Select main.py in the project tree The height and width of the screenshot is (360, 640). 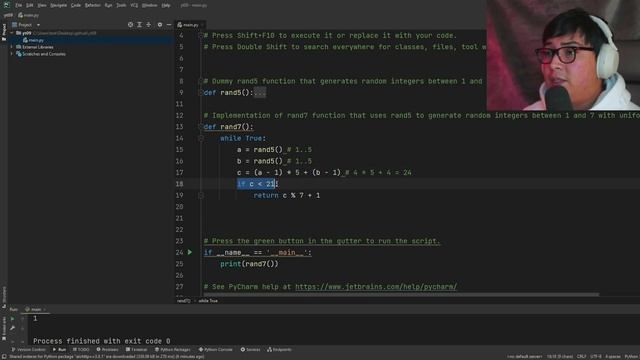33,40
